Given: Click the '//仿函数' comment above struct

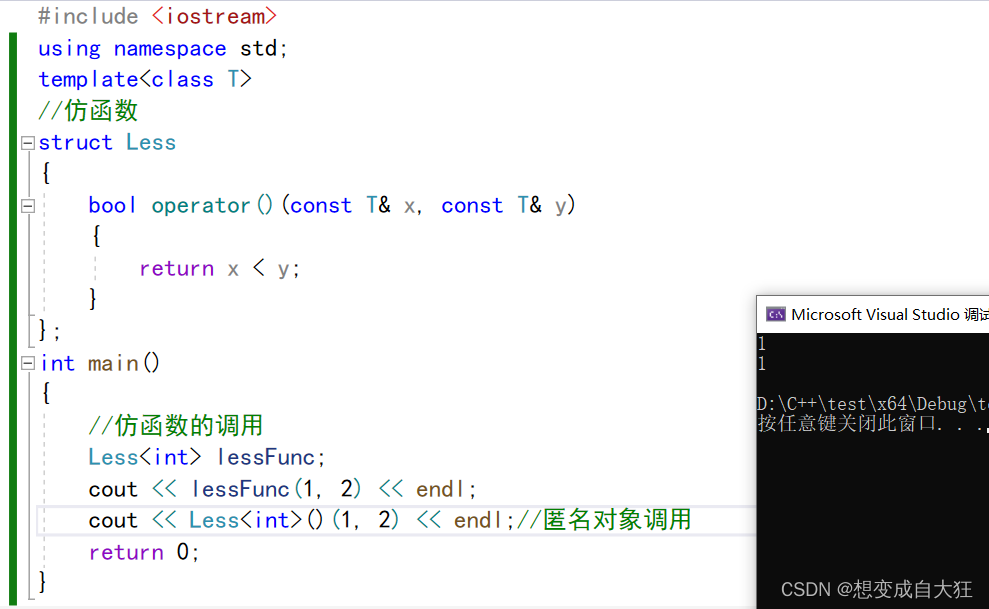Looking at the screenshot, I should [x=88, y=111].
